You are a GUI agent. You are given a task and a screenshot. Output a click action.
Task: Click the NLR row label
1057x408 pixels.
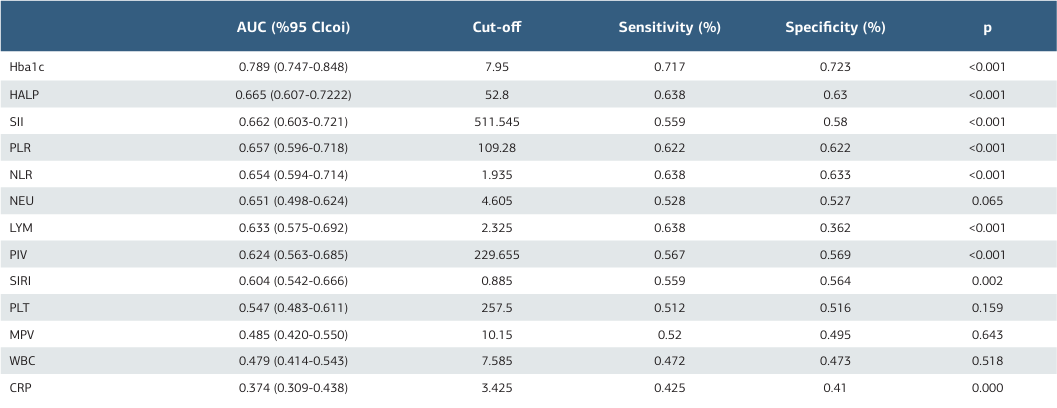[x=20, y=174]
